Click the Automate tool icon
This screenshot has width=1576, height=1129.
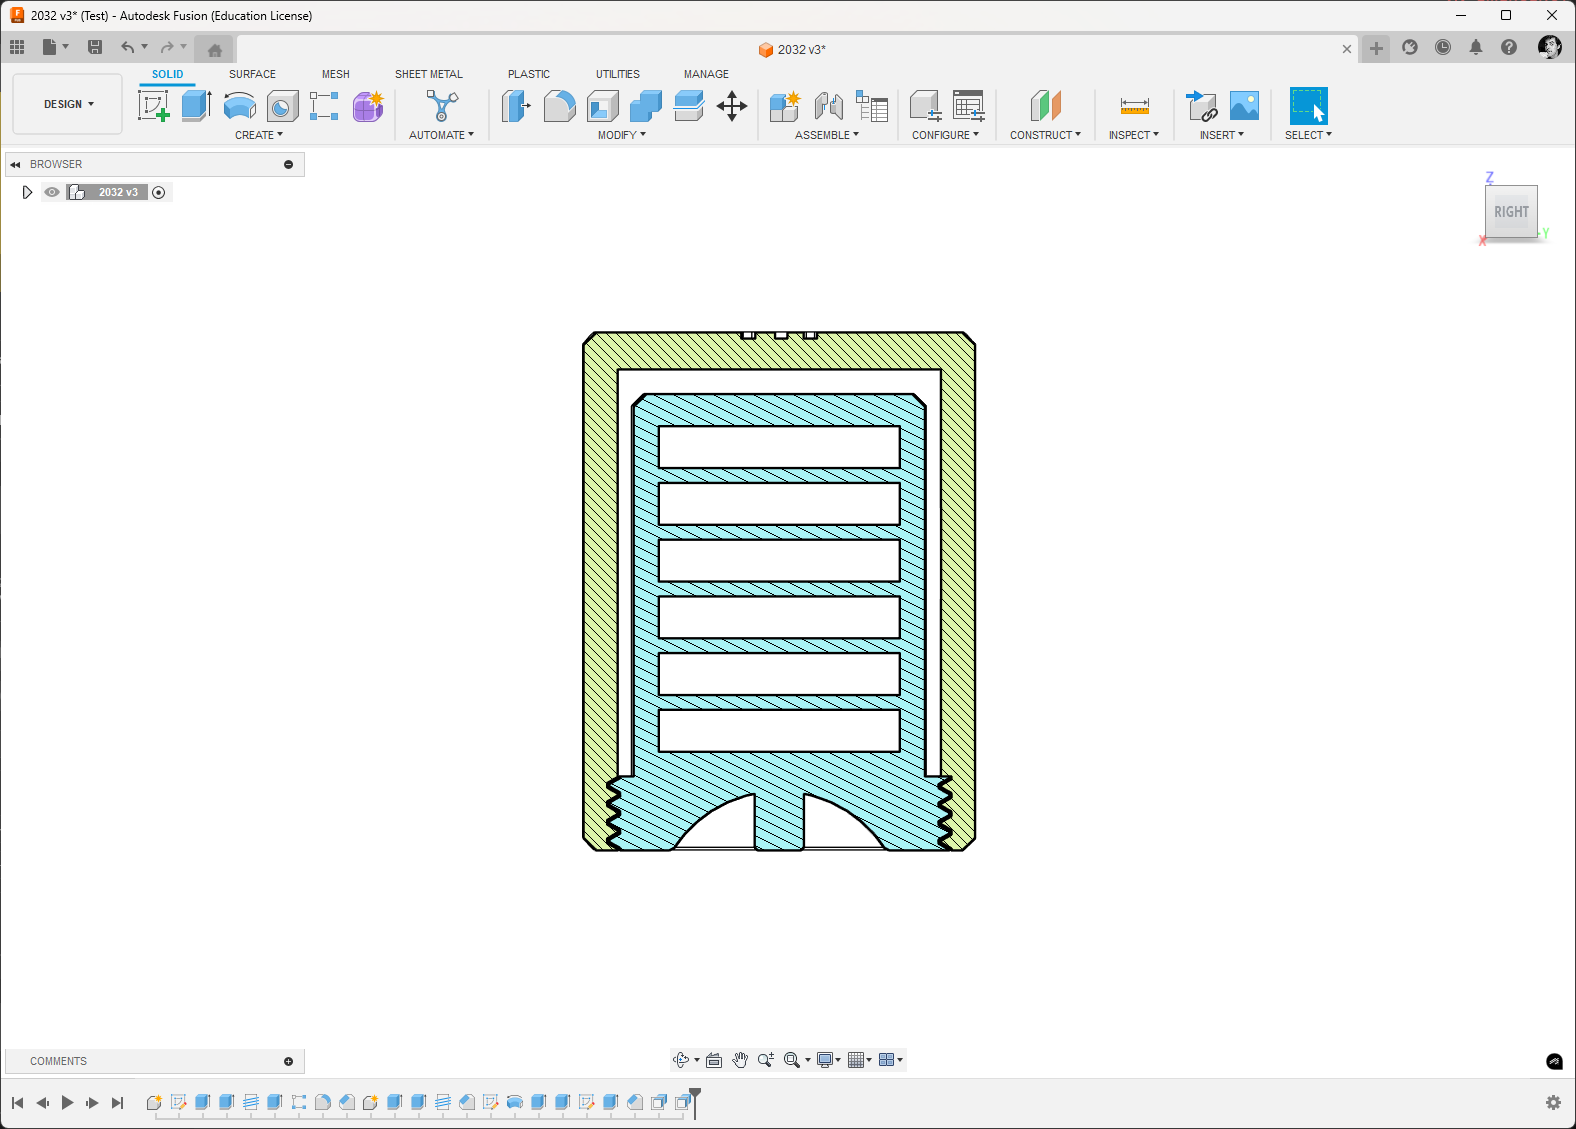pyautogui.click(x=441, y=106)
